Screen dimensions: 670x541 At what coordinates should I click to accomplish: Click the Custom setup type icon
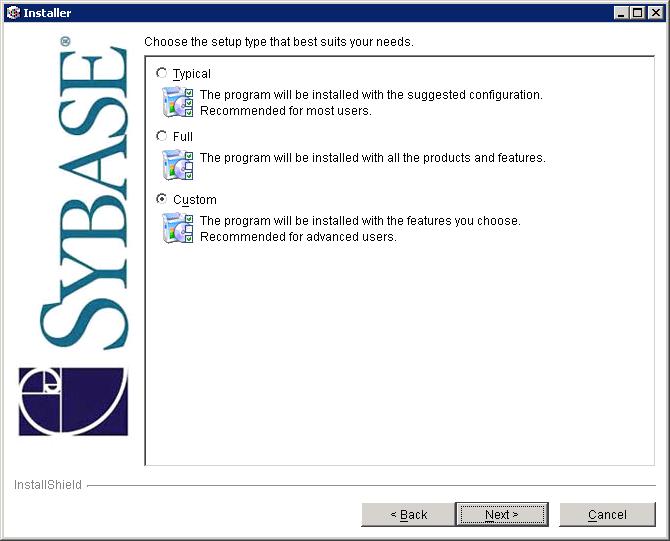click(x=177, y=228)
